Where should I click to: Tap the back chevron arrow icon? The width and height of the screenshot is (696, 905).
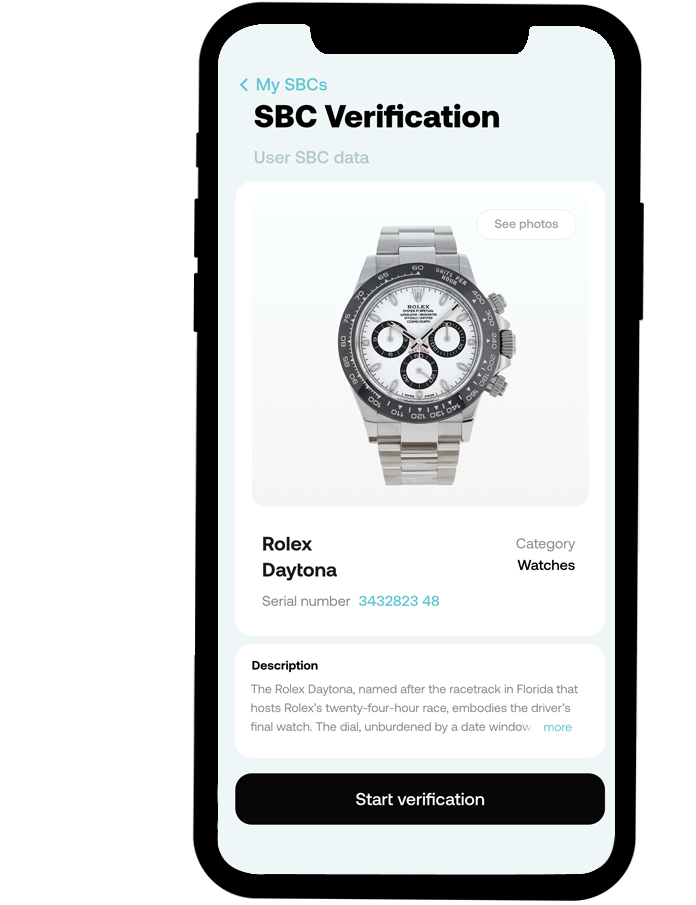pyautogui.click(x=244, y=85)
